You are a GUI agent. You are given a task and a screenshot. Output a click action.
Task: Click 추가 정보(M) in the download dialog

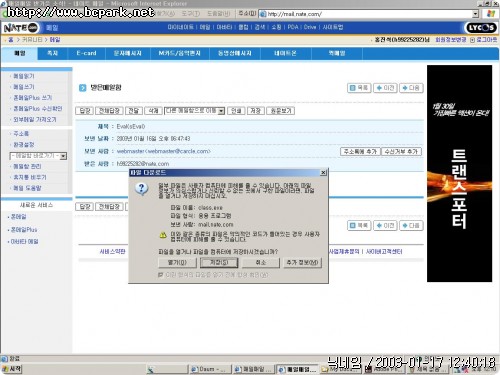(302, 263)
